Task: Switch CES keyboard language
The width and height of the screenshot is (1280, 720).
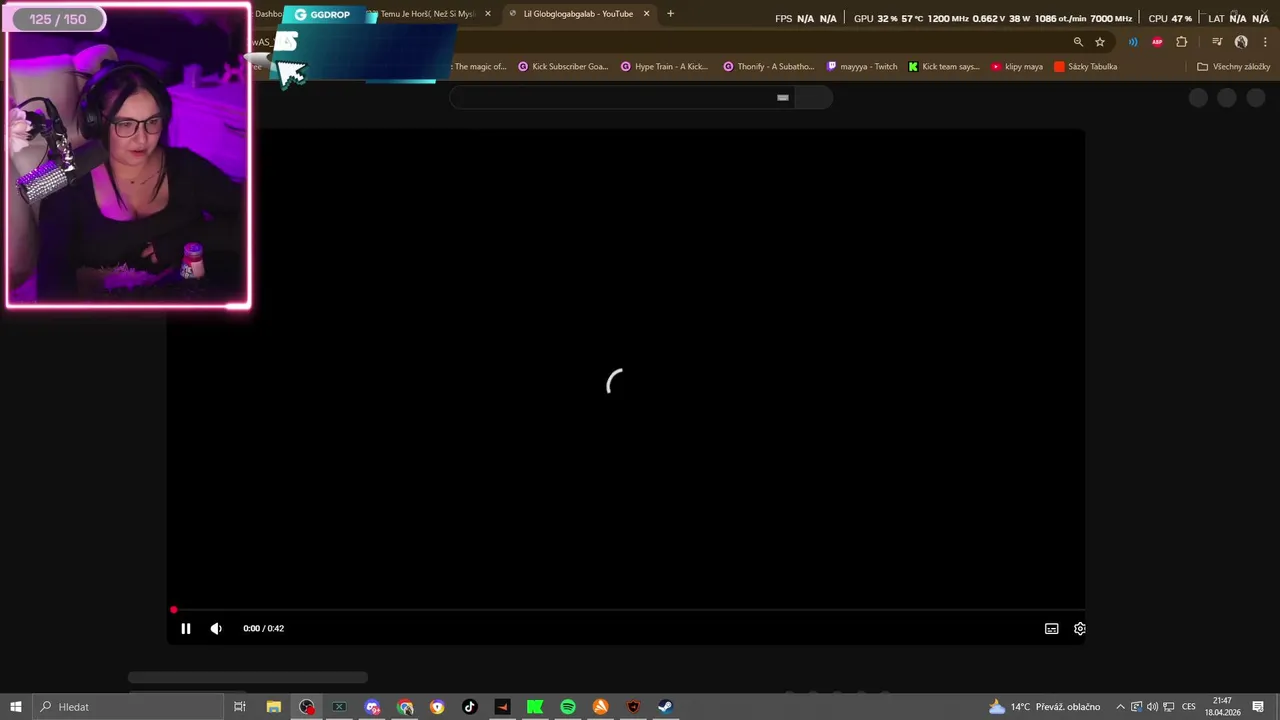Action: pyautogui.click(x=1189, y=706)
